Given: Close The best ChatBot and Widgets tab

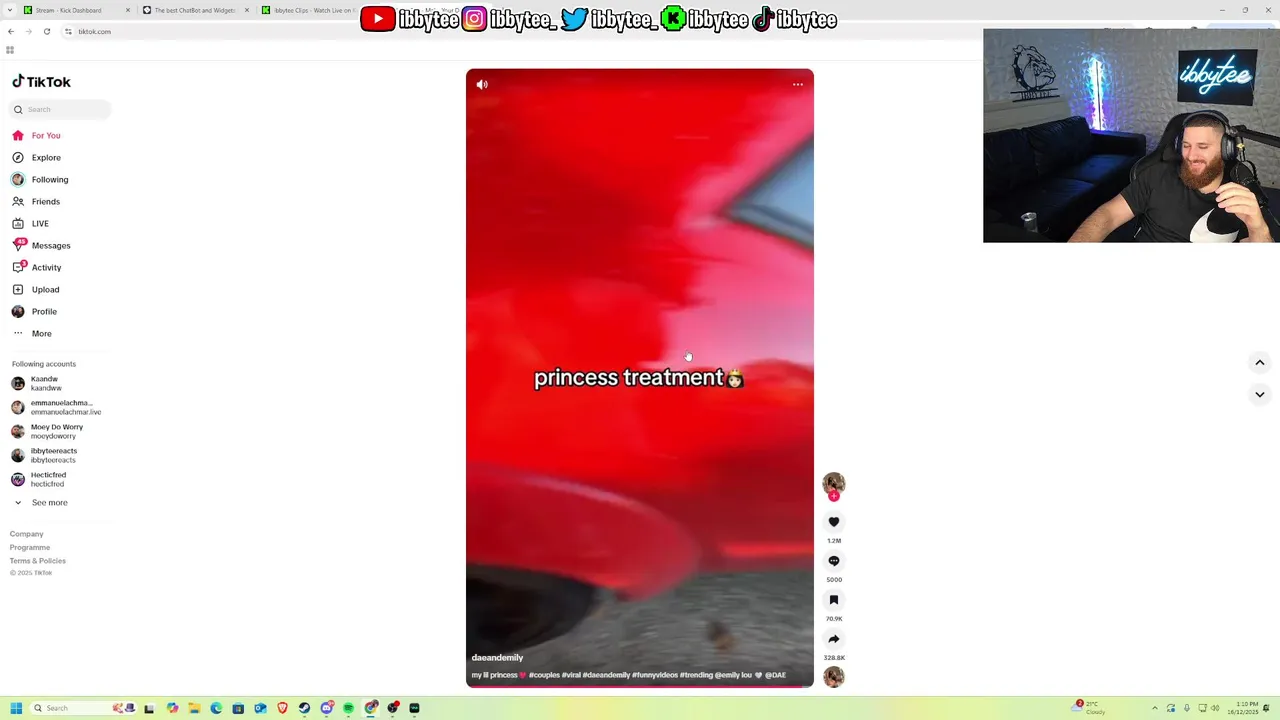Looking at the screenshot, I should tap(247, 10).
